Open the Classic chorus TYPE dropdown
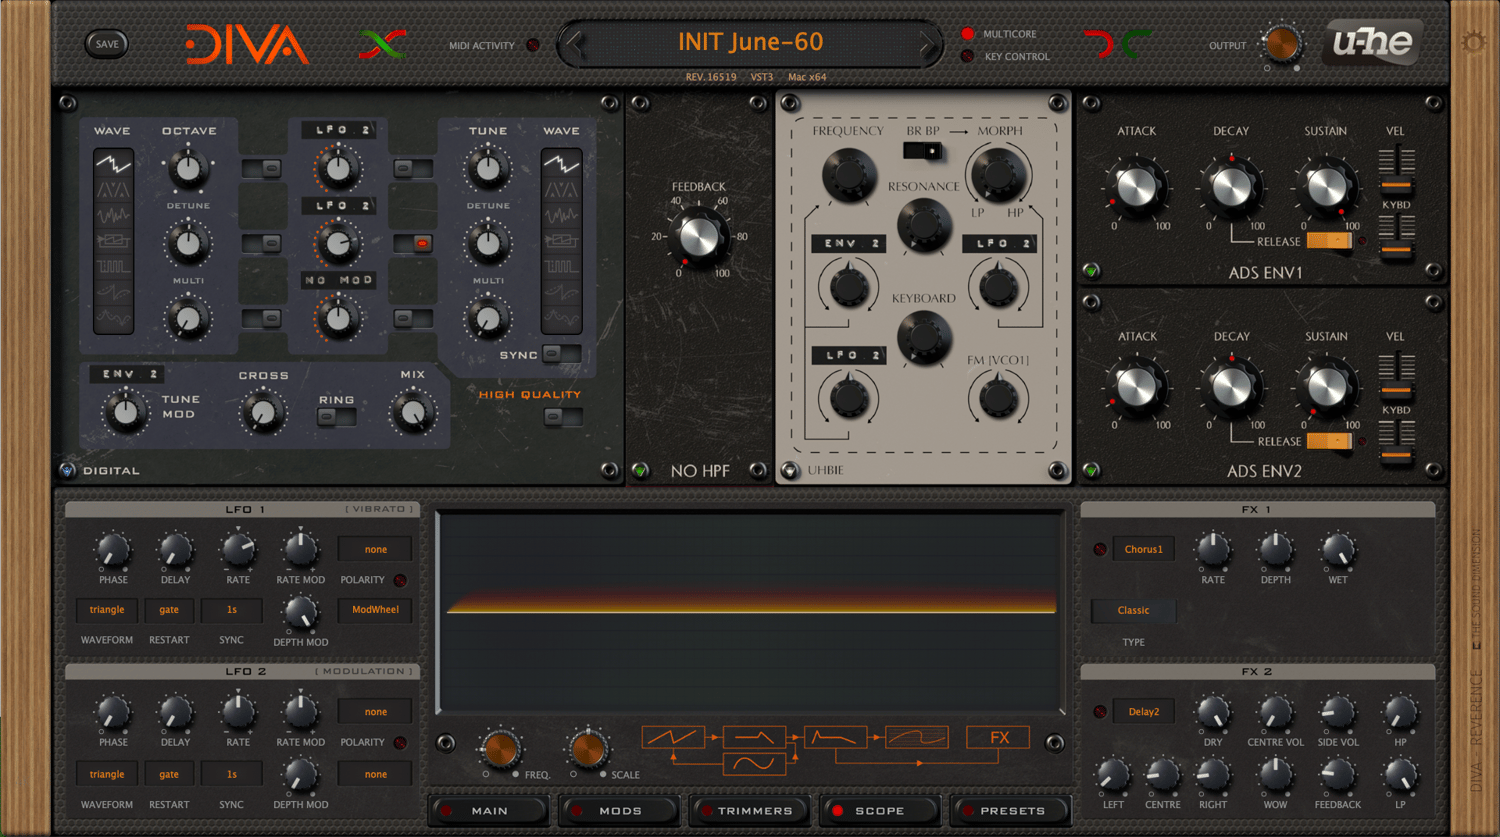Viewport: 1500px width, 837px height. point(1133,610)
